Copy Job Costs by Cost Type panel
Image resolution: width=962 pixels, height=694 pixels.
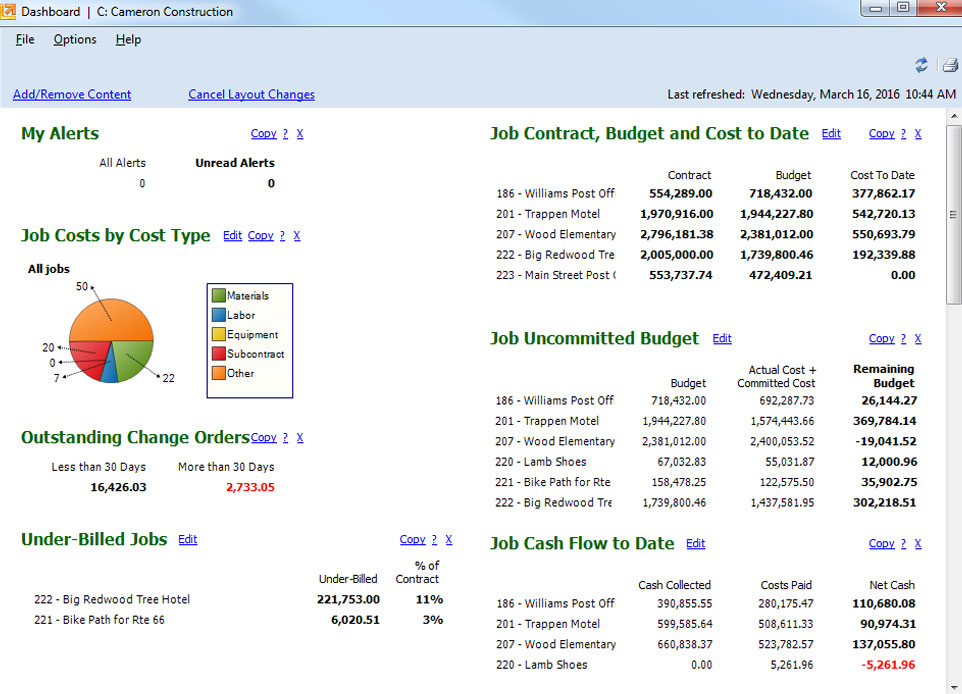coord(261,235)
